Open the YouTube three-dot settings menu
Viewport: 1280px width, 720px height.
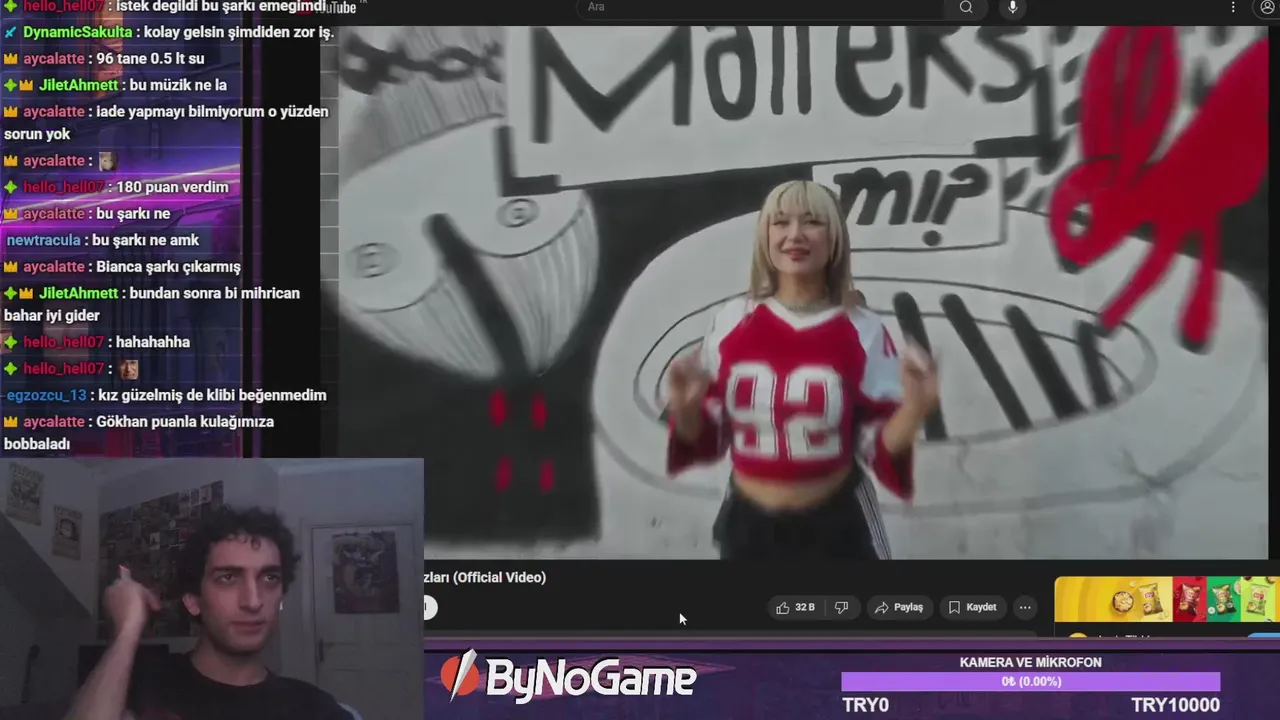(x=1232, y=7)
